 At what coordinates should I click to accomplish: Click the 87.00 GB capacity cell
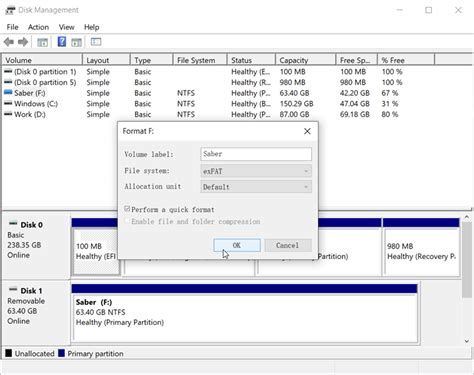coord(294,114)
